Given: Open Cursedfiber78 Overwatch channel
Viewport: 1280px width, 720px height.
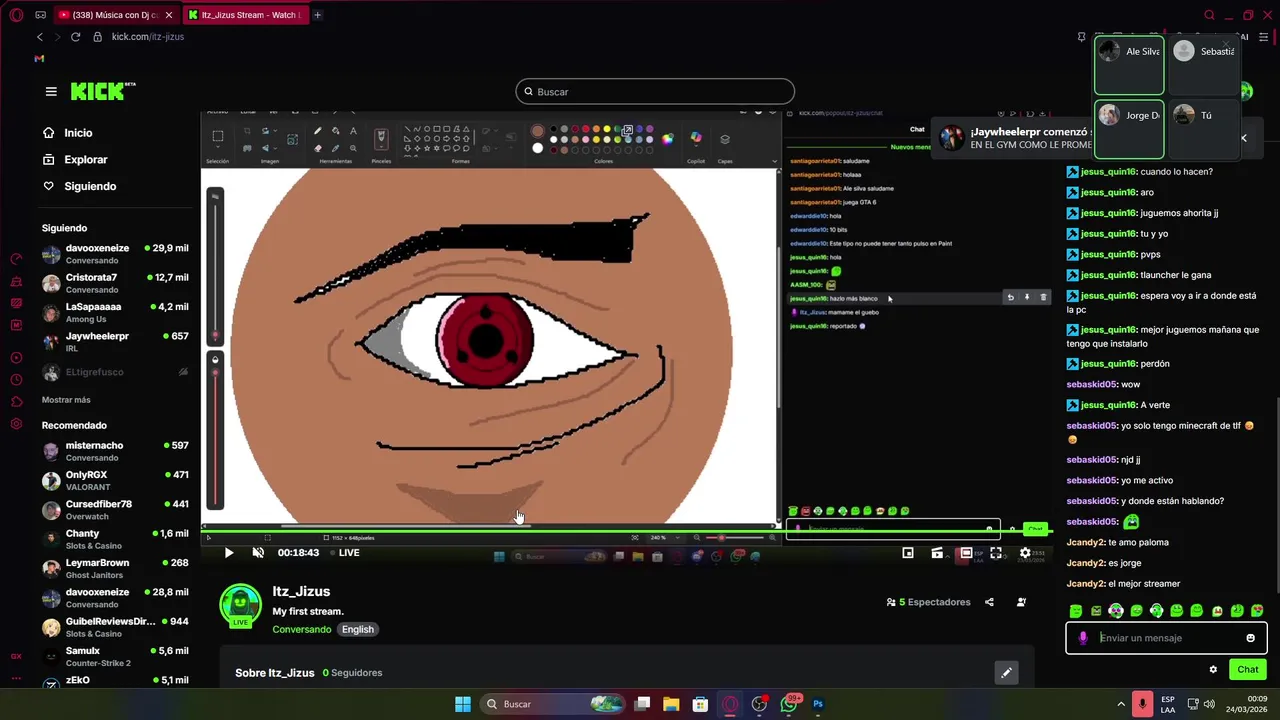Looking at the screenshot, I should 115,510.
